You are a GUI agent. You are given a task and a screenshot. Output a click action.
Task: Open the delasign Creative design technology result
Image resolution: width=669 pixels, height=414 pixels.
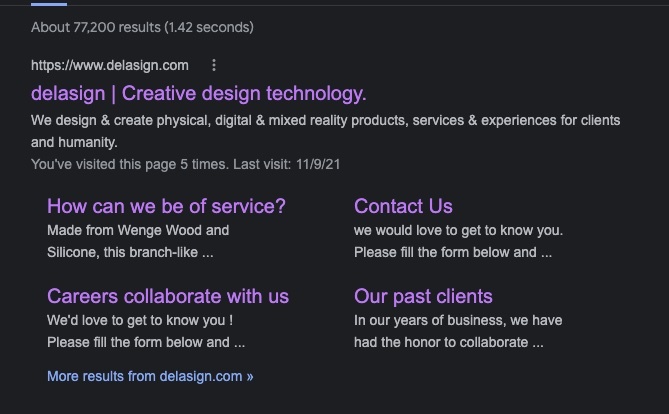click(198, 93)
